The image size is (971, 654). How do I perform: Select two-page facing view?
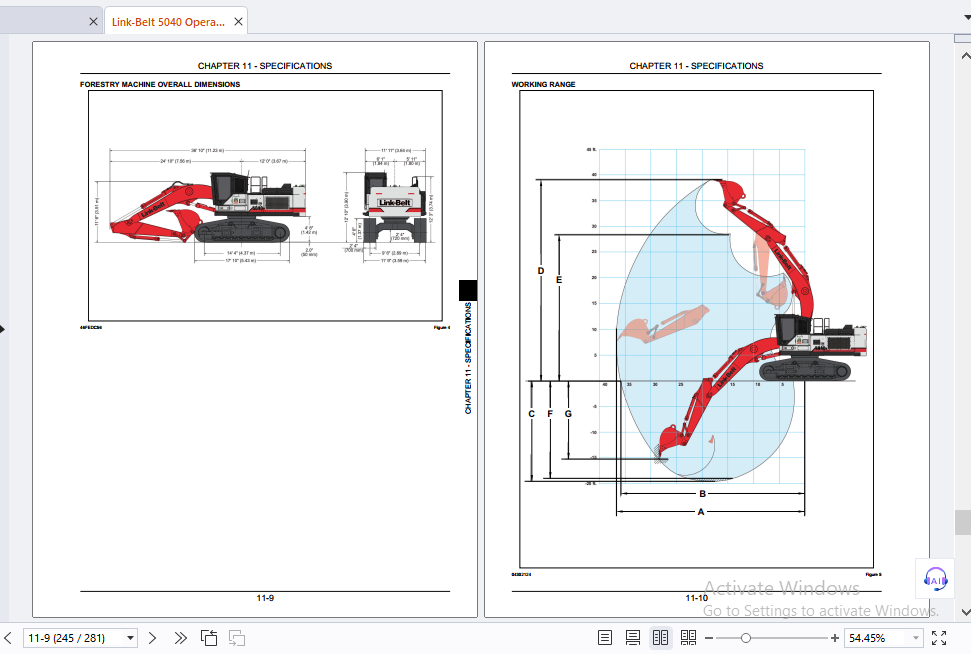coord(661,637)
